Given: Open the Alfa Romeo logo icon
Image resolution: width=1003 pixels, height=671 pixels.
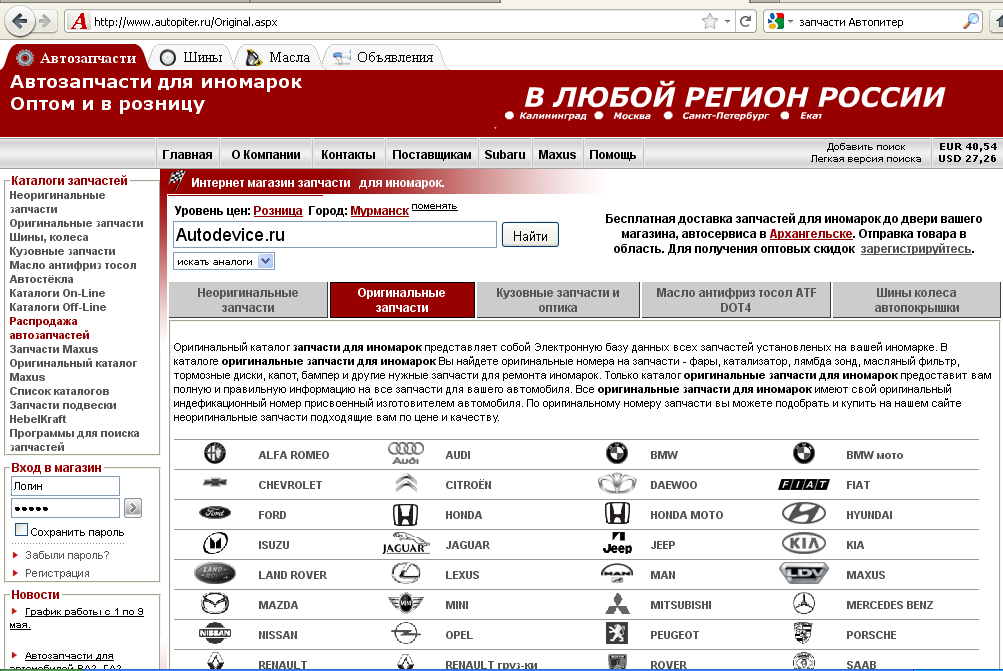Looking at the screenshot, I should [215, 454].
